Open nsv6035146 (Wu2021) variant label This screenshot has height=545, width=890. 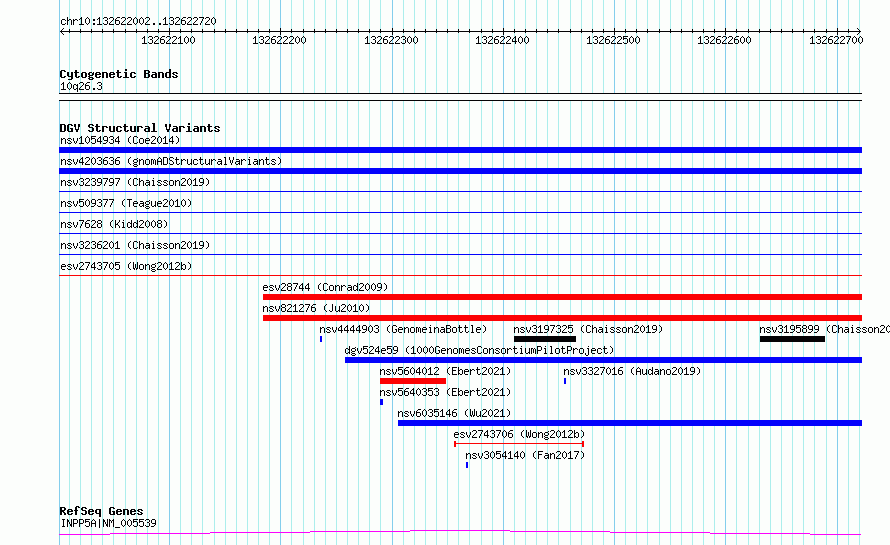pos(454,413)
